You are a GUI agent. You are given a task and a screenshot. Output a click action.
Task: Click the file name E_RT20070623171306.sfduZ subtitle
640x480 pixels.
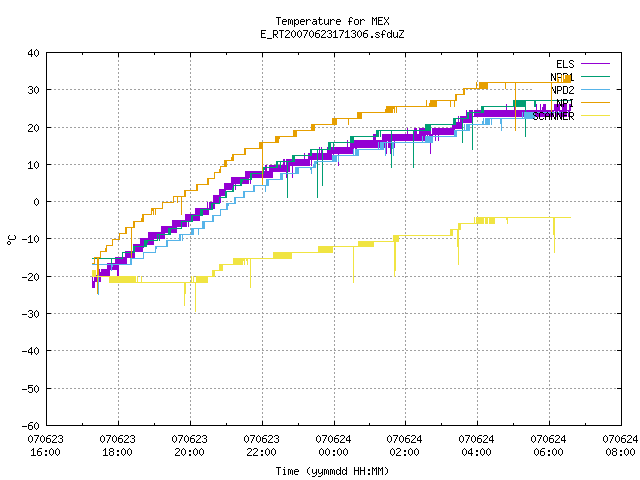tap(332, 34)
